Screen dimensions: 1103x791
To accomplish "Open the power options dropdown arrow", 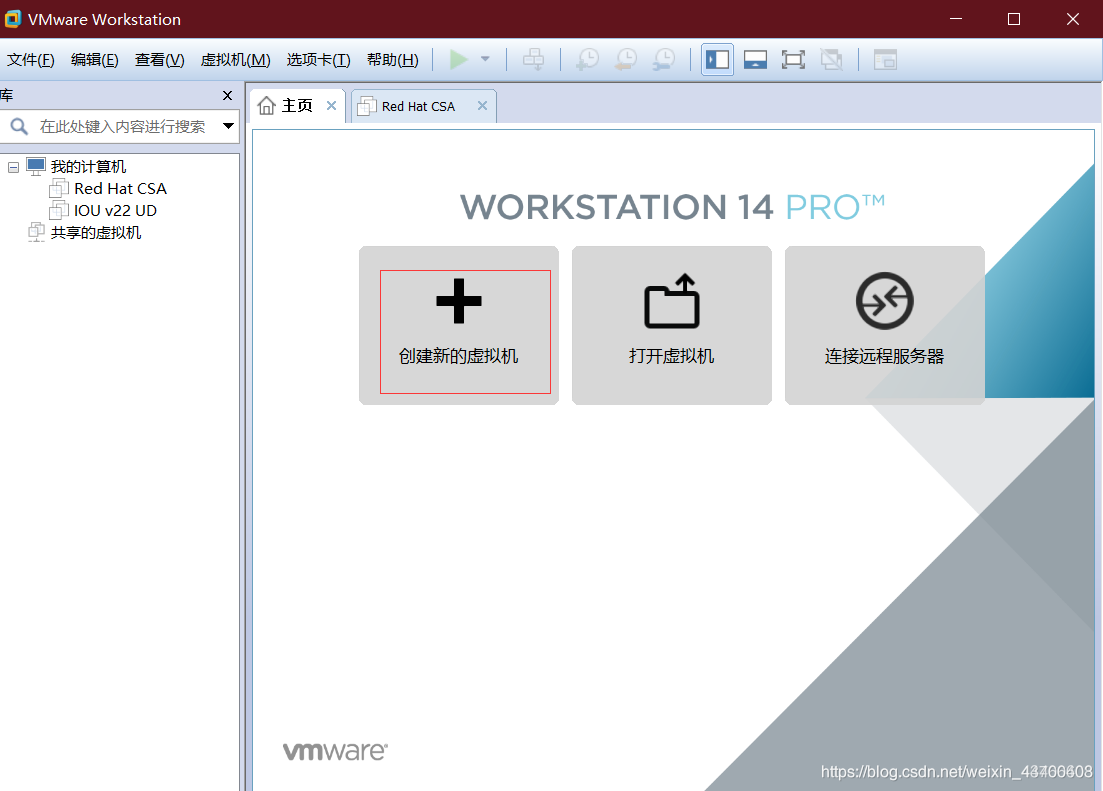I will [485, 60].
